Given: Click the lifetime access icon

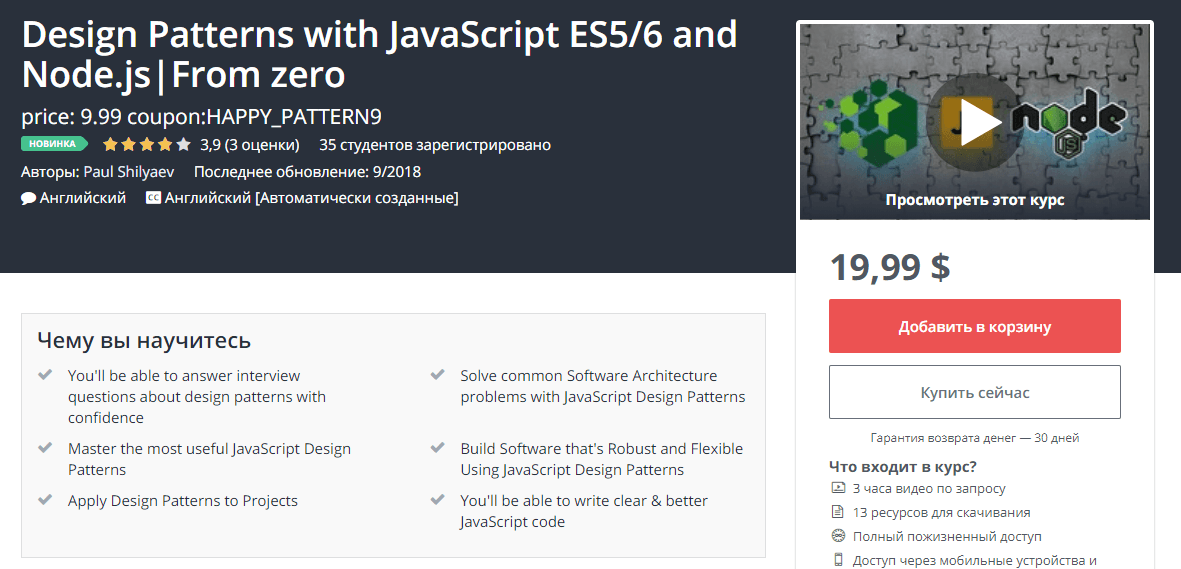Looking at the screenshot, I should pyautogui.click(x=838, y=537).
